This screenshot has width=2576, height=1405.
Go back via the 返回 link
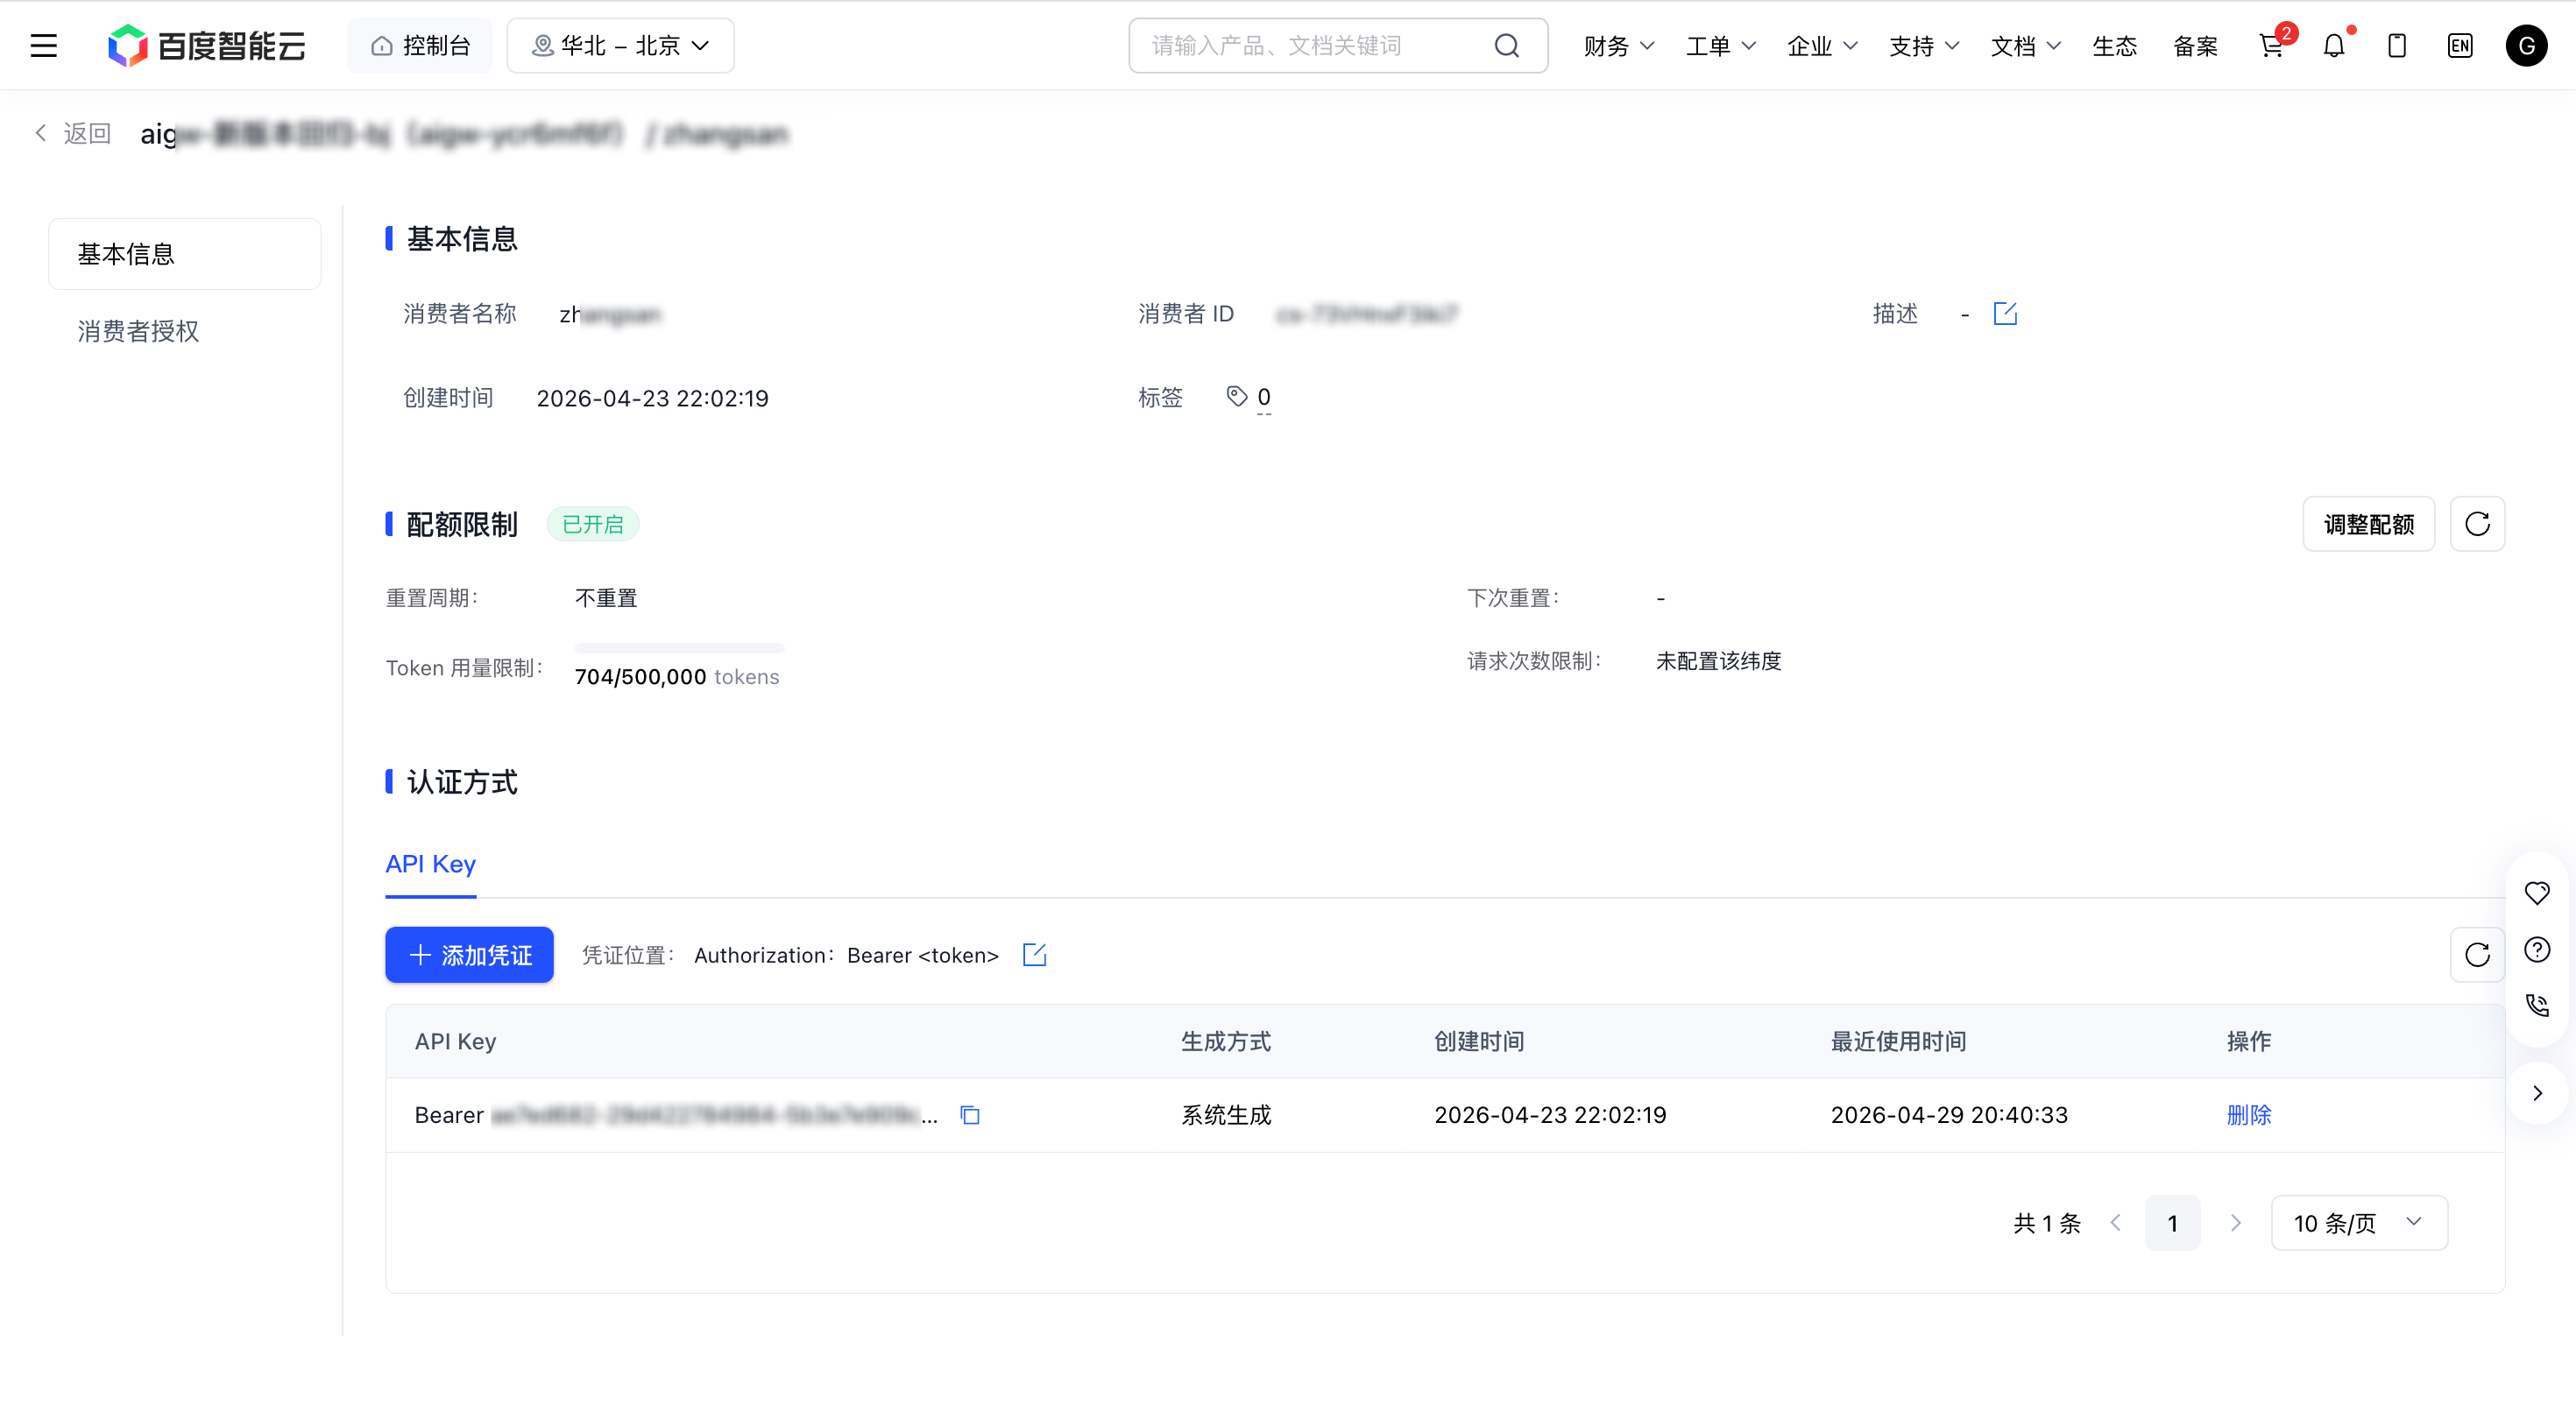click(x=73, y=133)
